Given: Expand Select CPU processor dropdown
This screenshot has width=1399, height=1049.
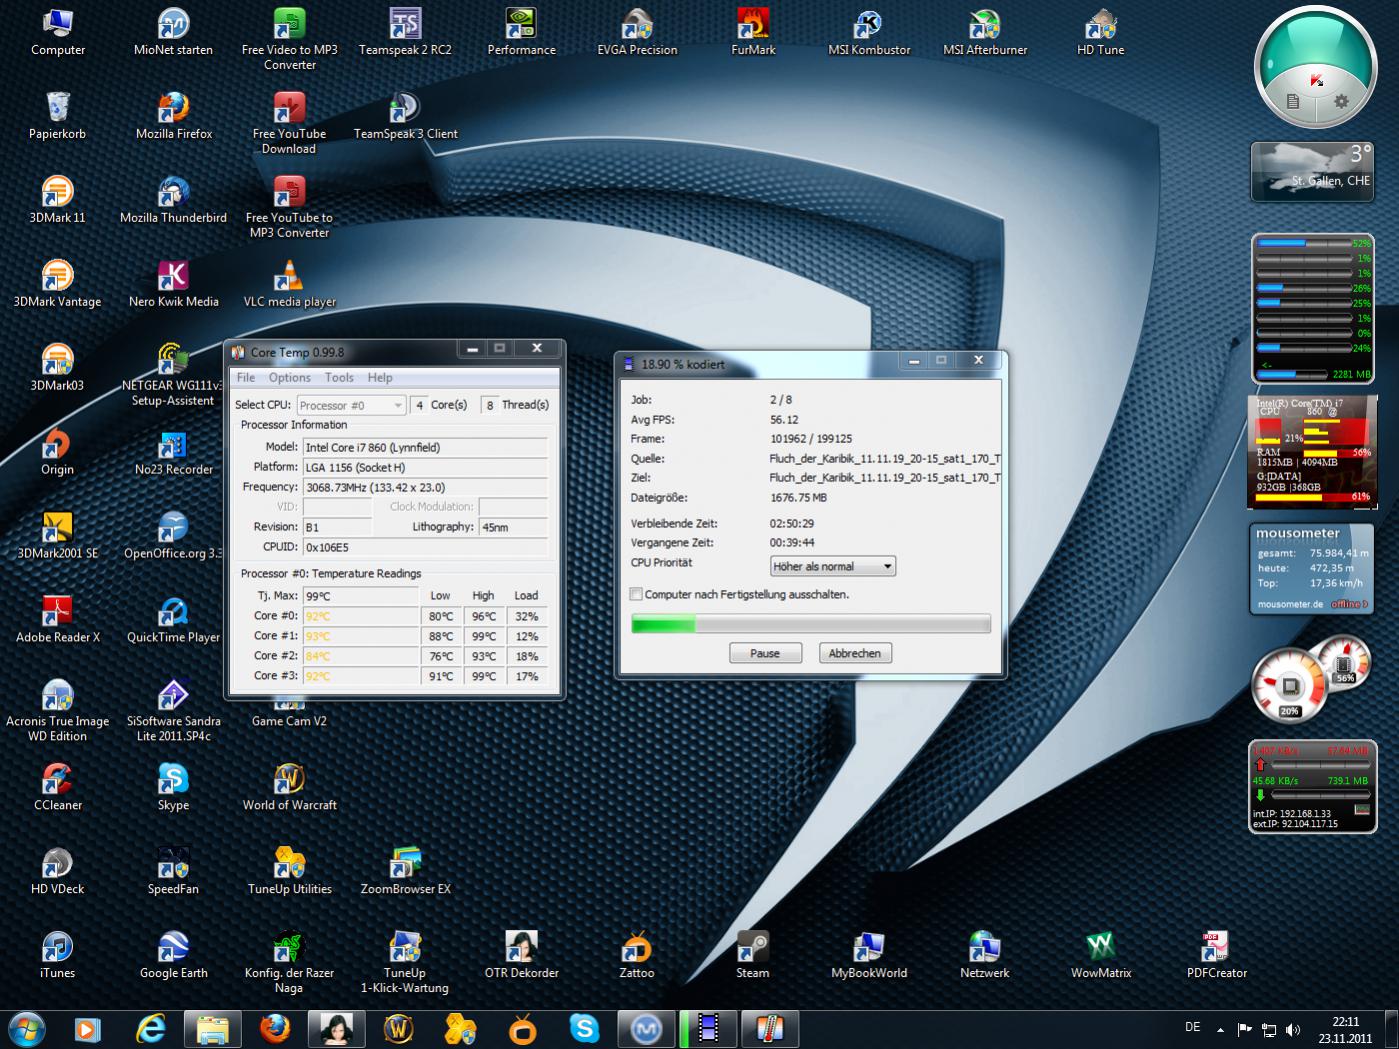Looking at the screenshot, I should tap(351, 405).
